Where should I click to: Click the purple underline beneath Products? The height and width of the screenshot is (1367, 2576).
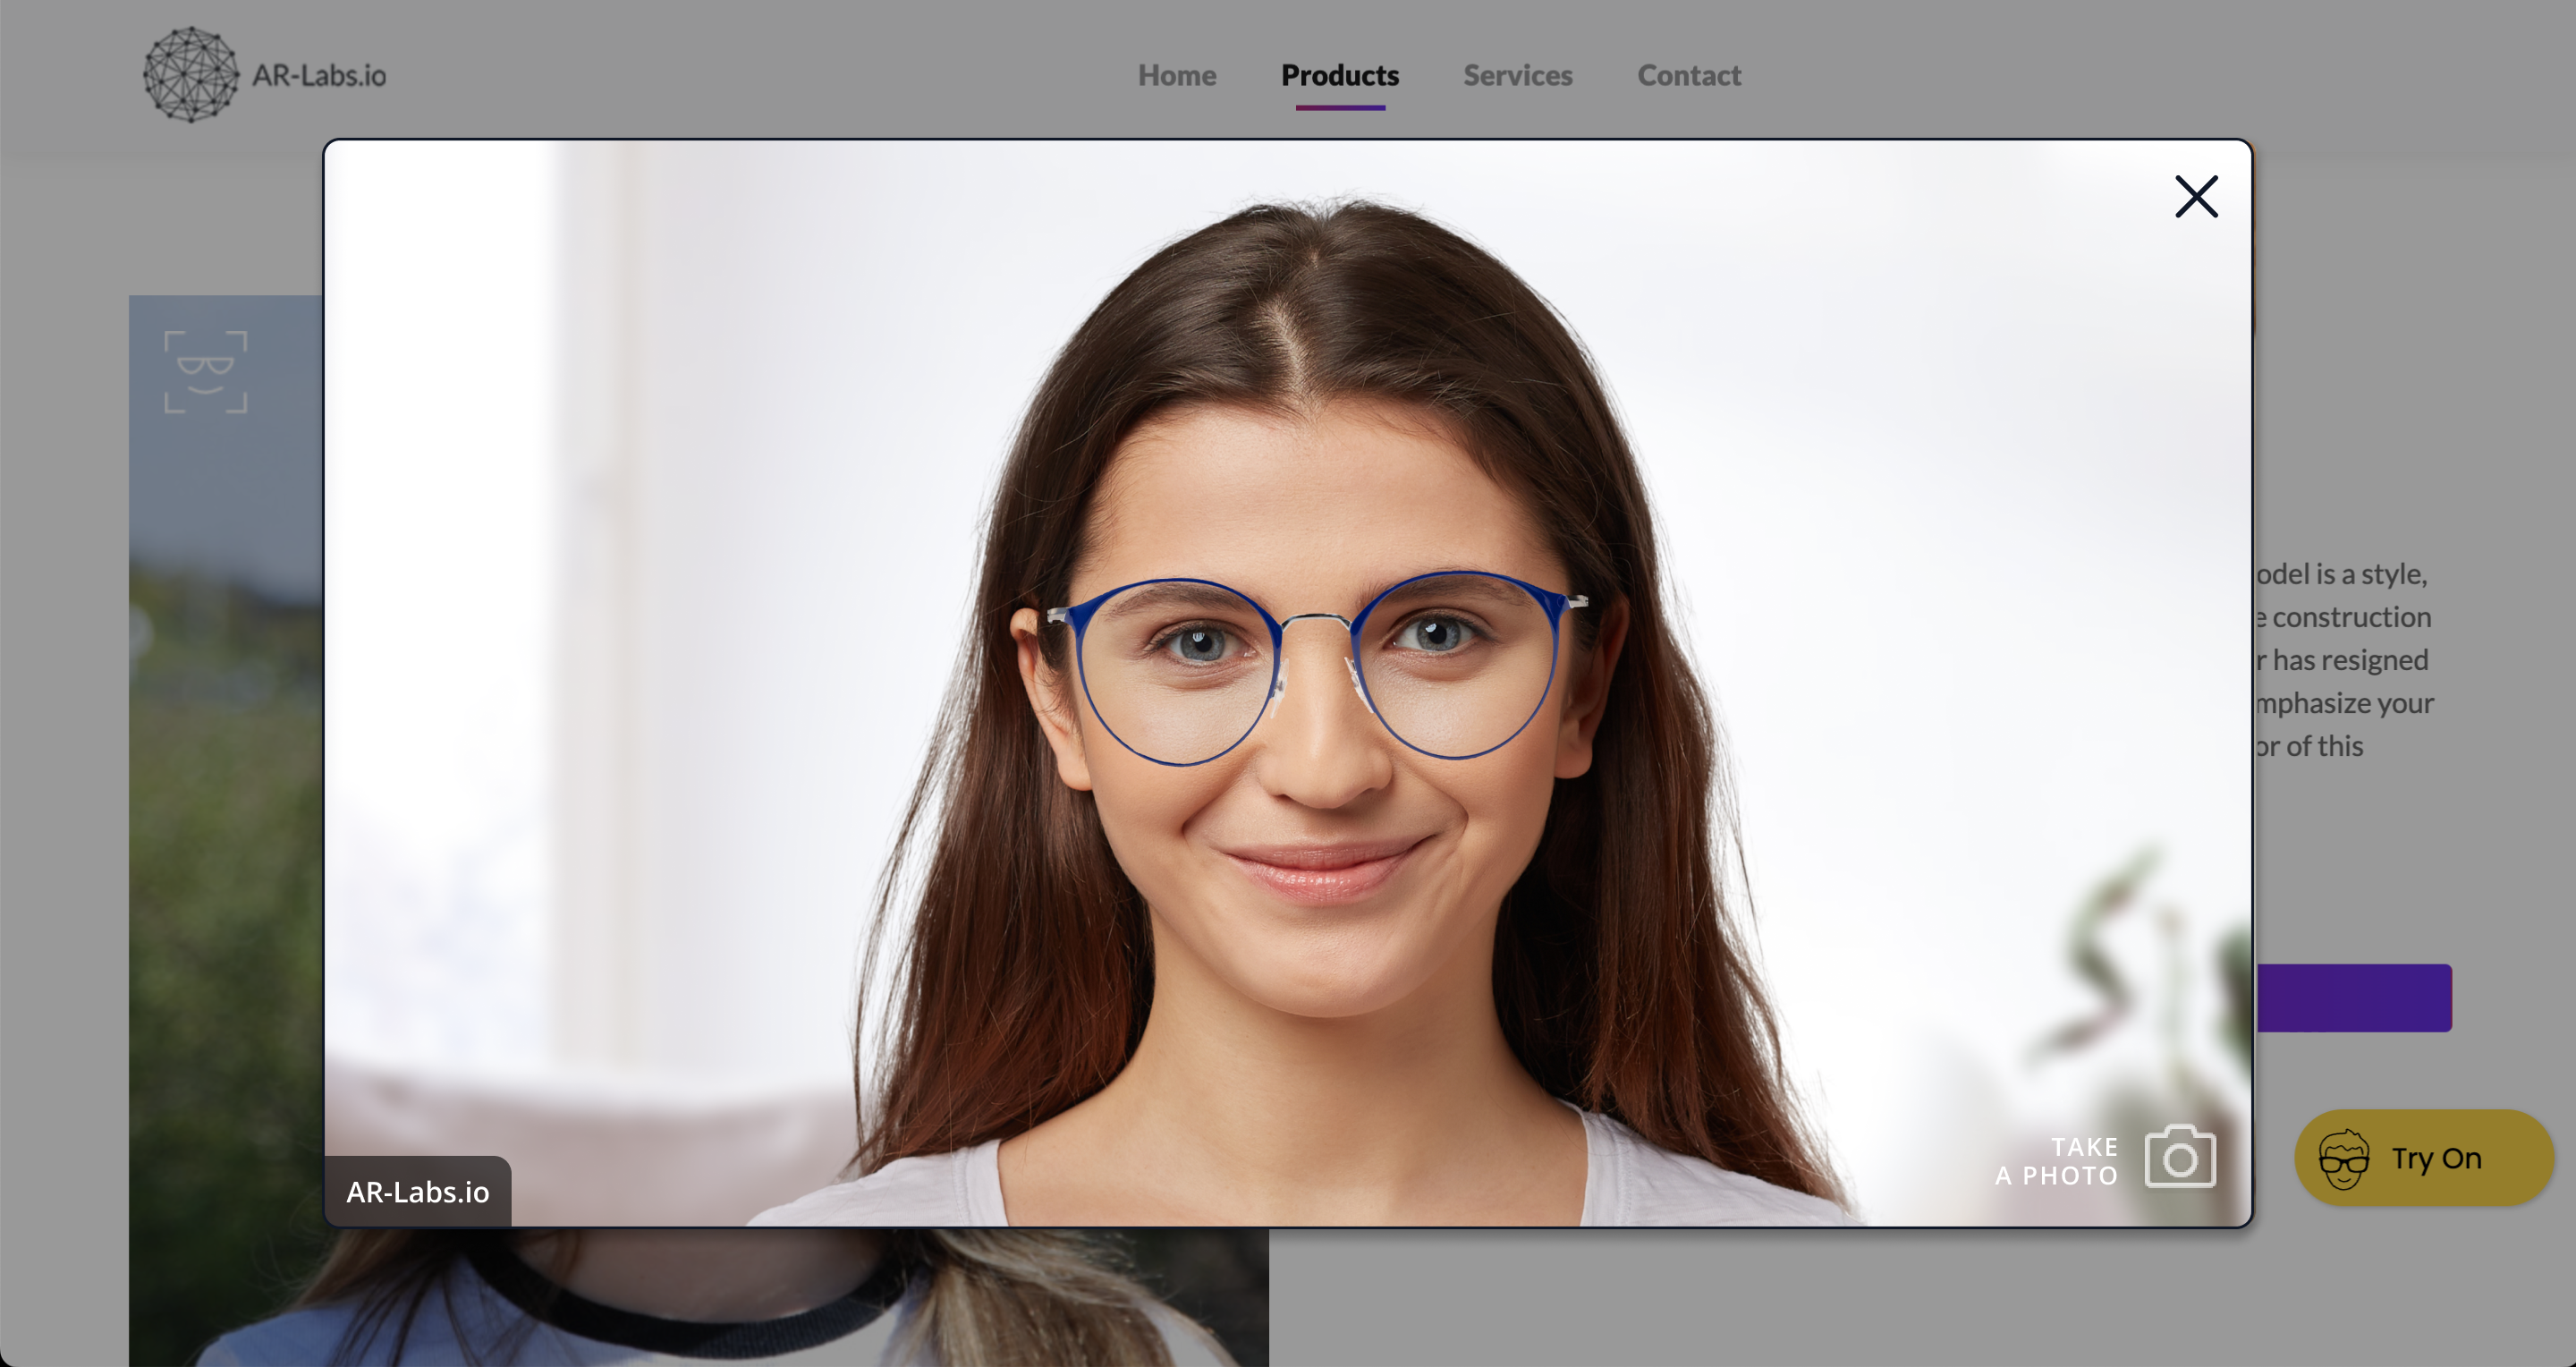click(1340, 107)
